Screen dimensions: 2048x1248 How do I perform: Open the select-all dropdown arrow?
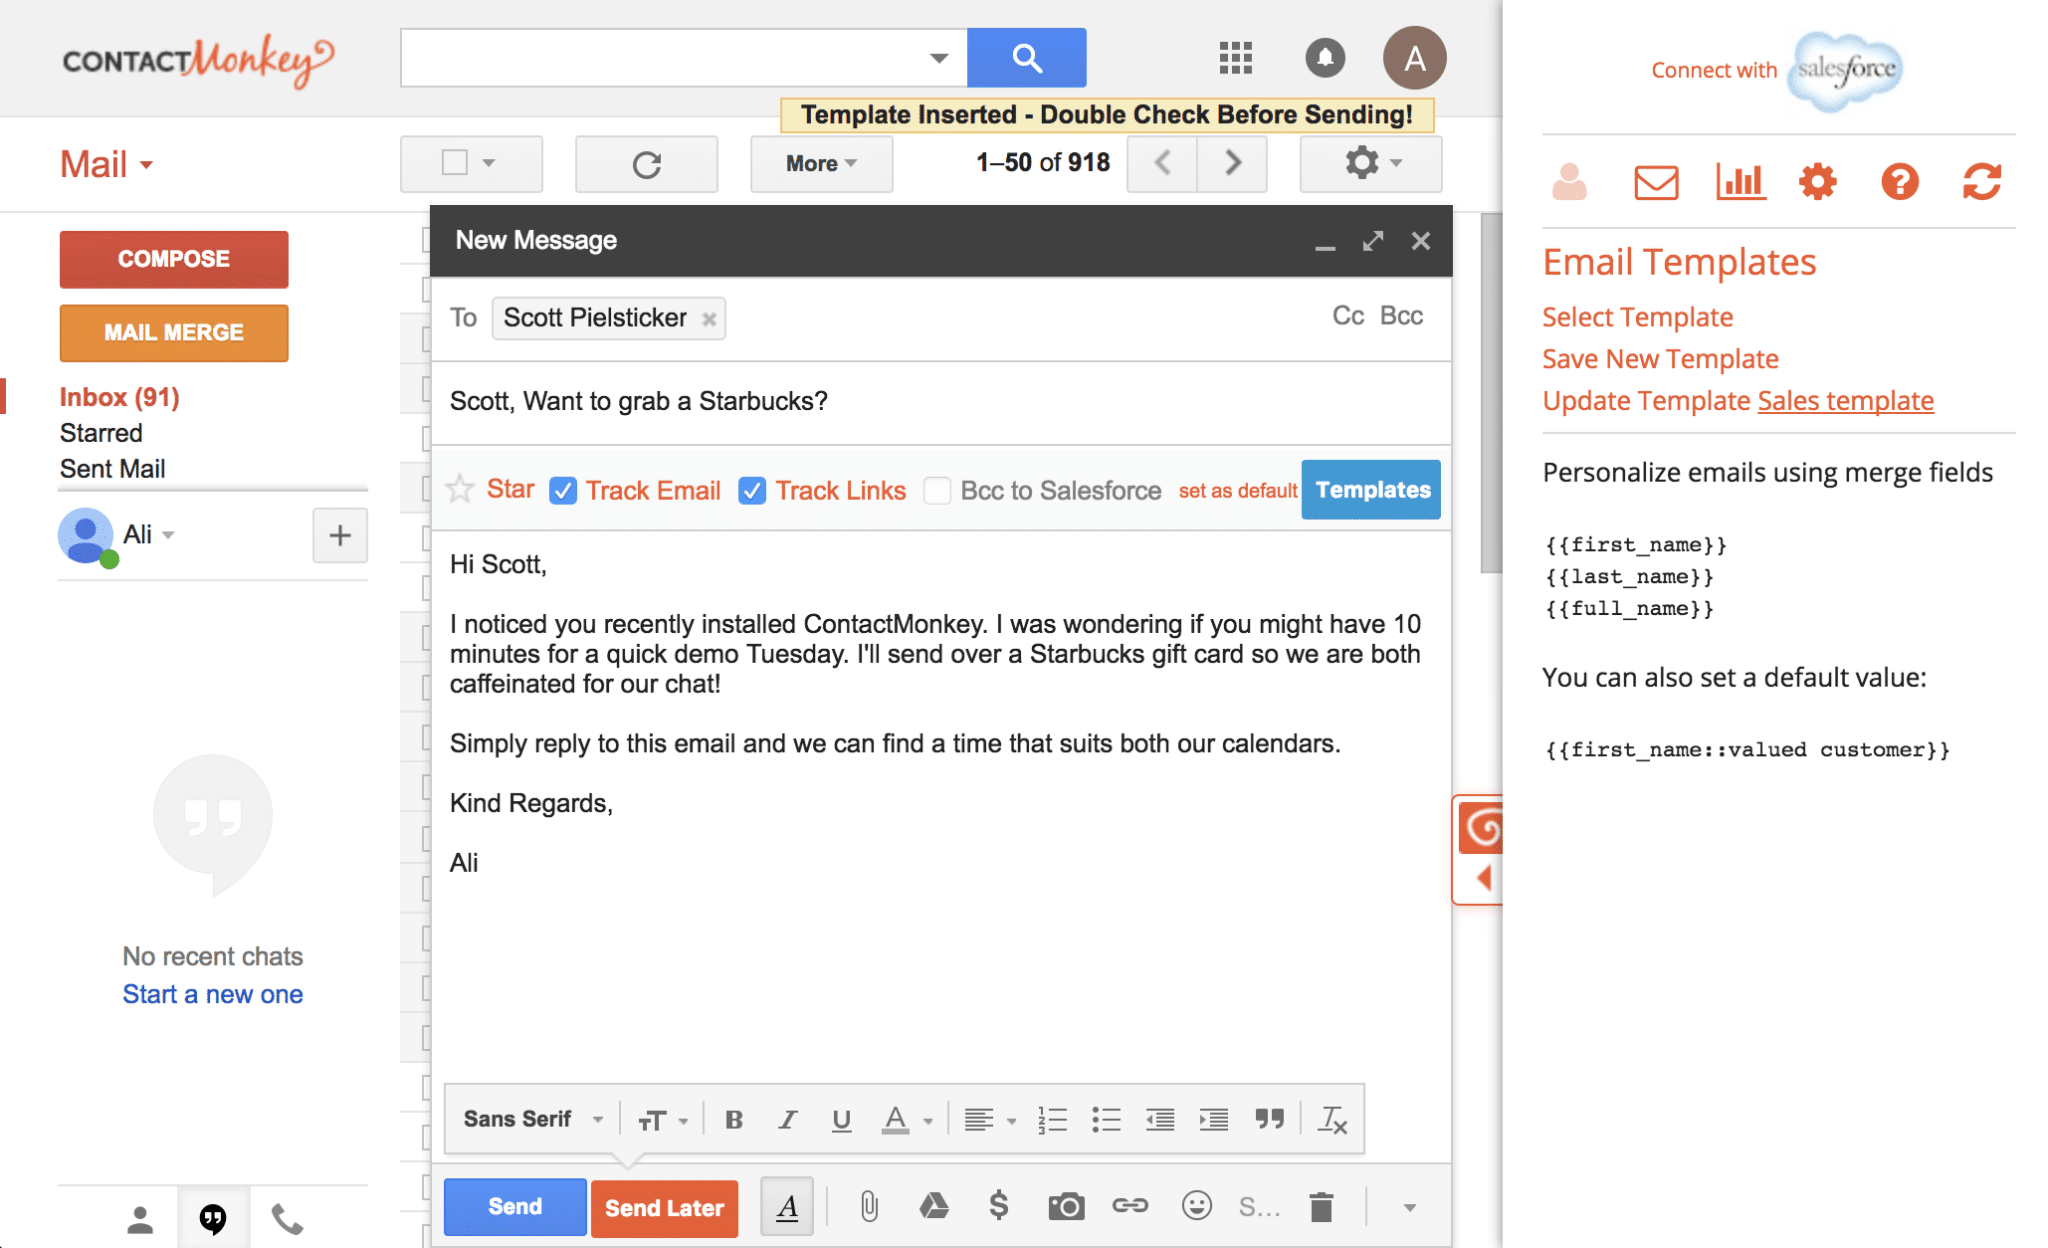click(x=489, y=162)
